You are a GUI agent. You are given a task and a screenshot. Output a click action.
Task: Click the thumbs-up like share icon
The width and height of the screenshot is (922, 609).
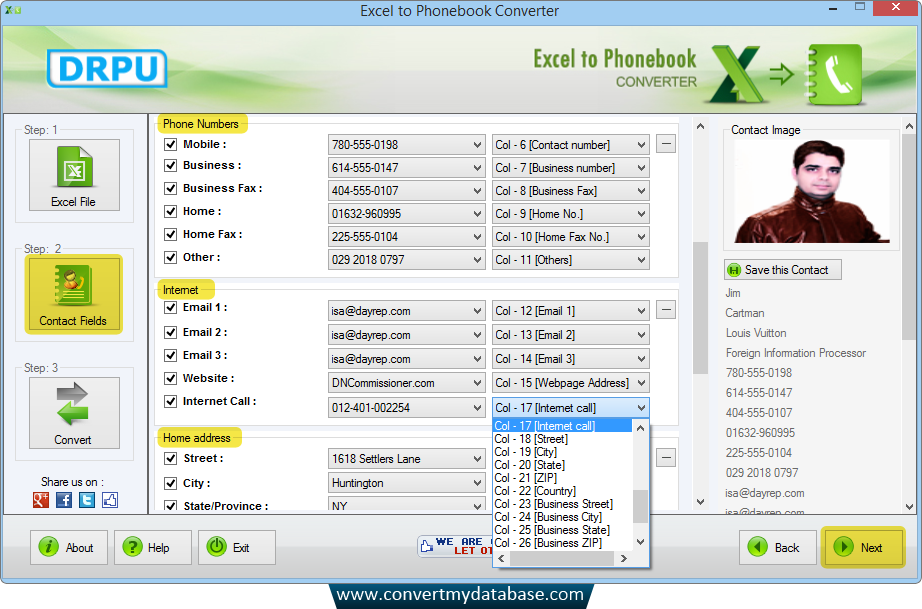click(110, 500)
